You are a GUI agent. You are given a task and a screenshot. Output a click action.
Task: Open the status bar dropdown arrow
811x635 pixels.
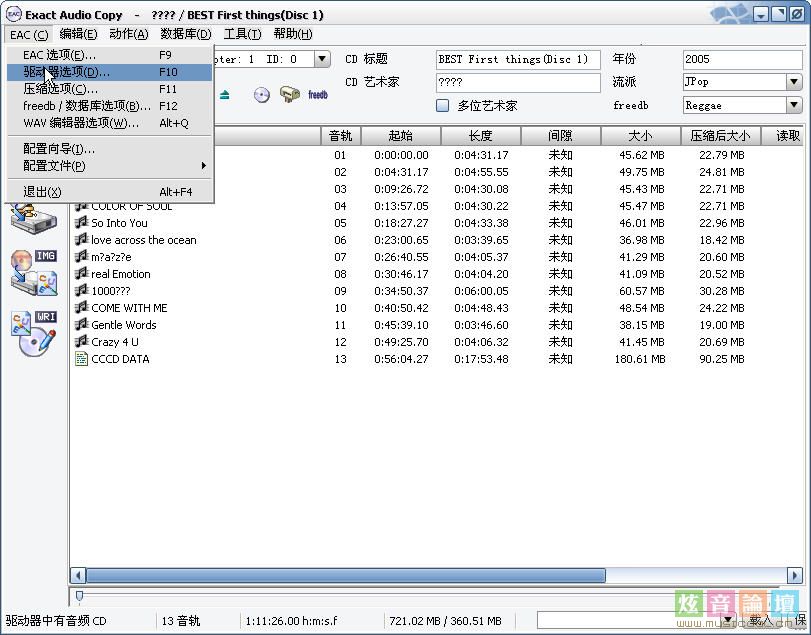(728, 619)
